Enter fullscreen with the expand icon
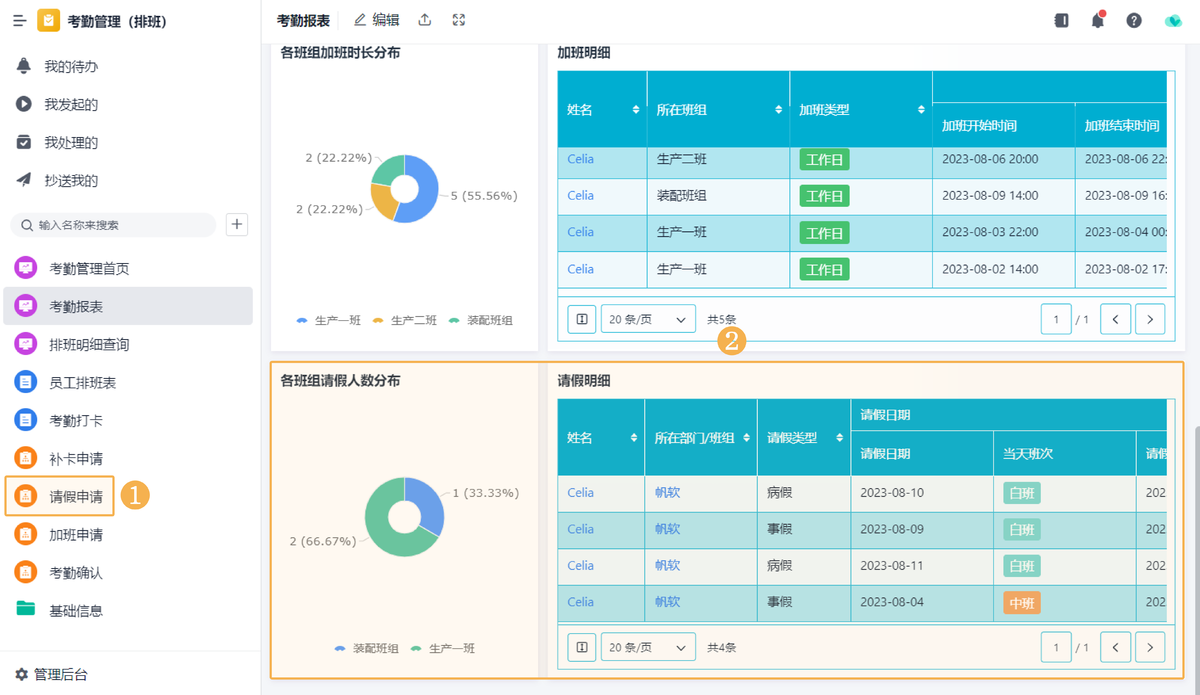The image size is (1200, 695). (458, 19)
